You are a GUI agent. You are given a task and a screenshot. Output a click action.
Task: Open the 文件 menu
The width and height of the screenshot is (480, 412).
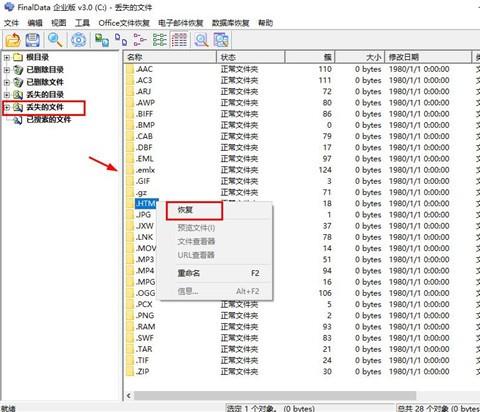click(11, 23)
